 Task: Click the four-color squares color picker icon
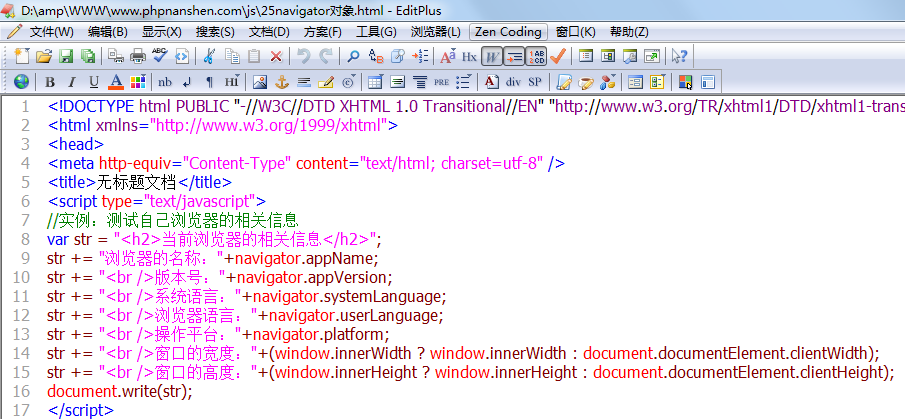coord(686,81)
